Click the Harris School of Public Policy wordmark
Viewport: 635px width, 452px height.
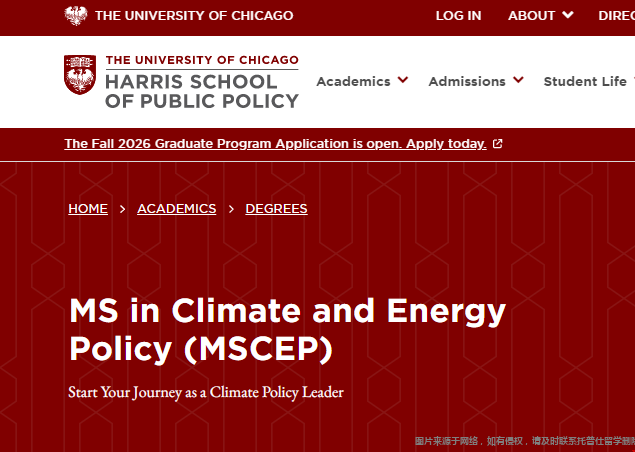click(x=201, y=82)
